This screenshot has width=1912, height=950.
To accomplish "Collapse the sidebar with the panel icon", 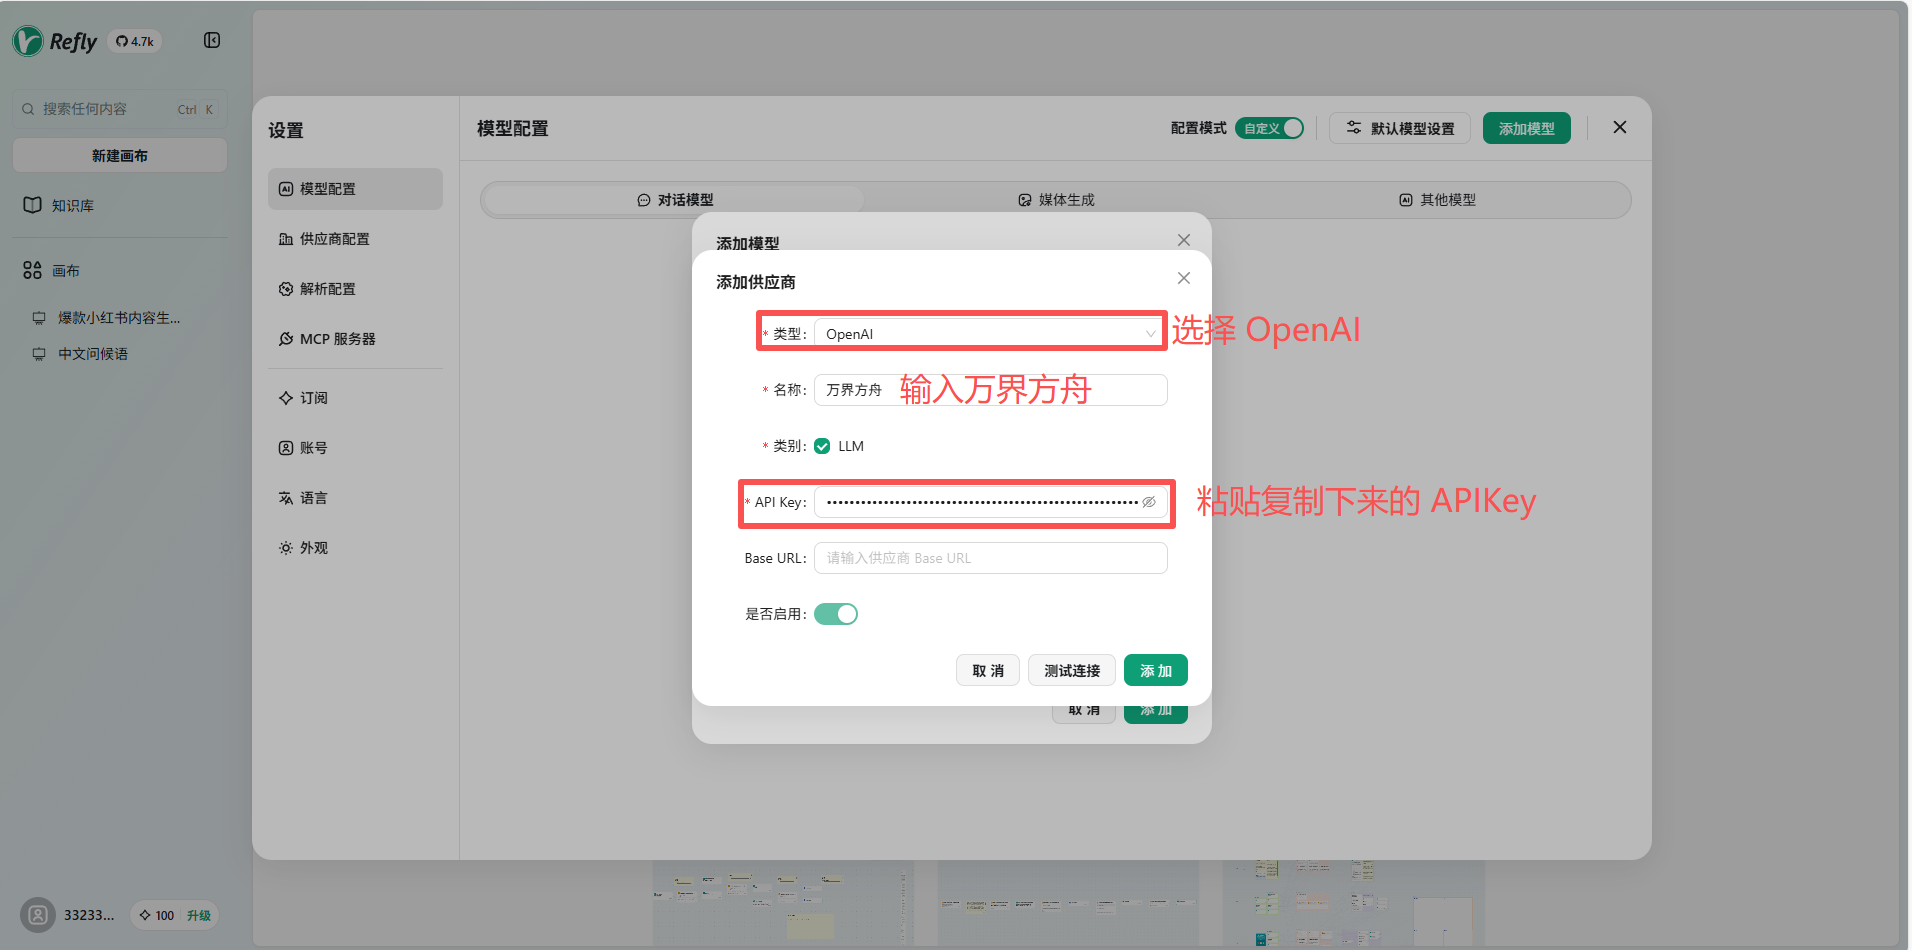I will point(212,40).
